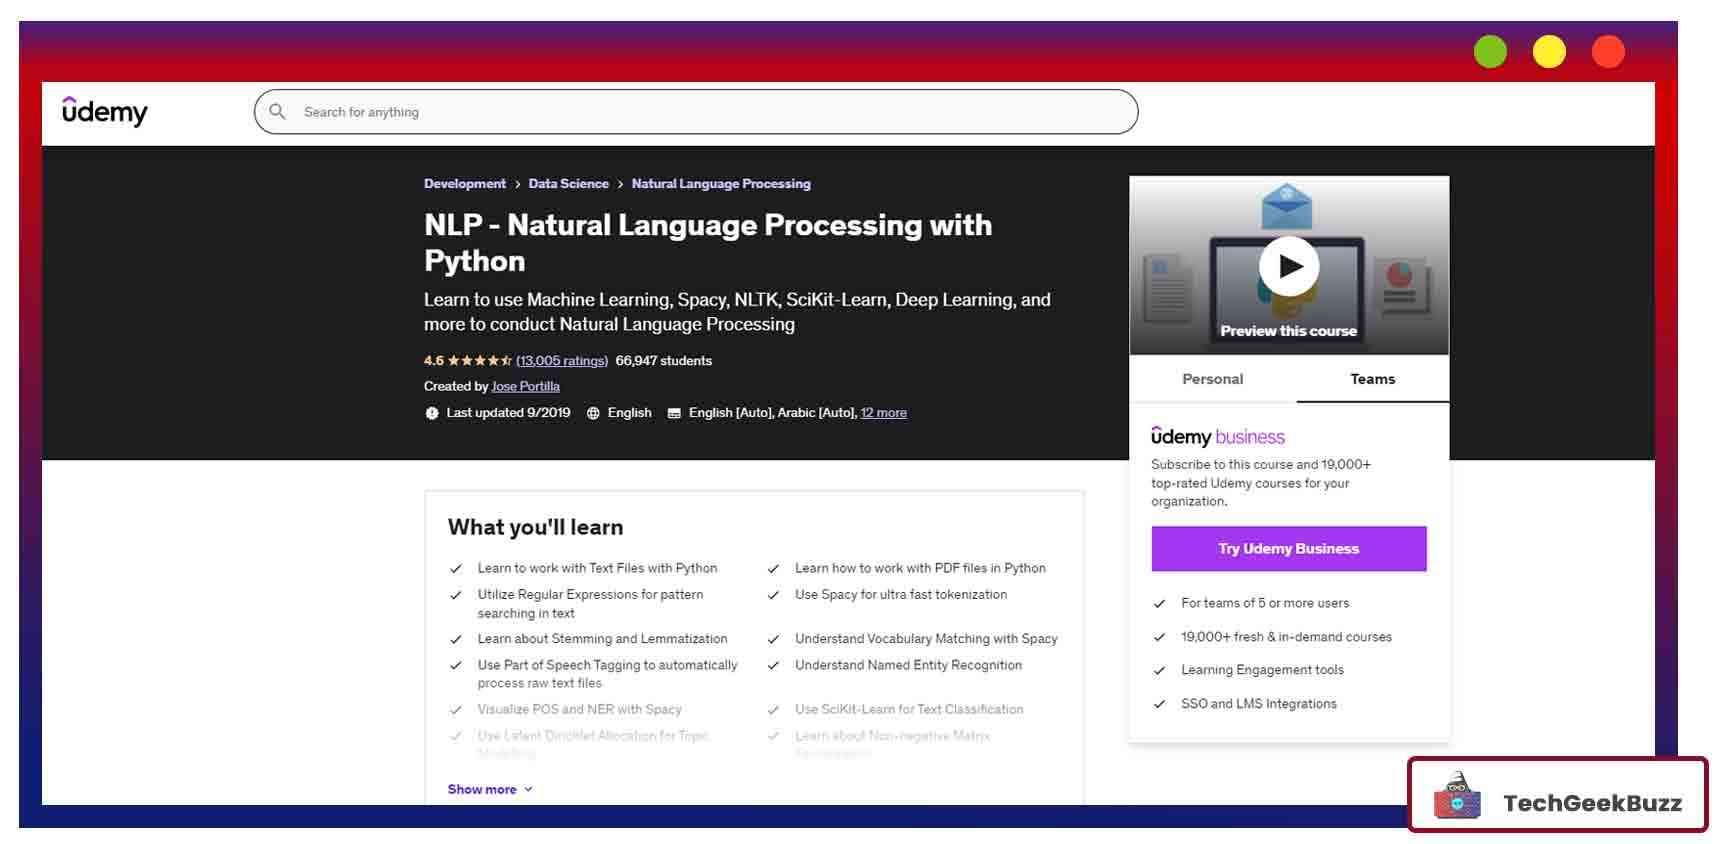Viewport: 1725px width, 844px height.
Task: Click the globe language icon
Action: 593,413
